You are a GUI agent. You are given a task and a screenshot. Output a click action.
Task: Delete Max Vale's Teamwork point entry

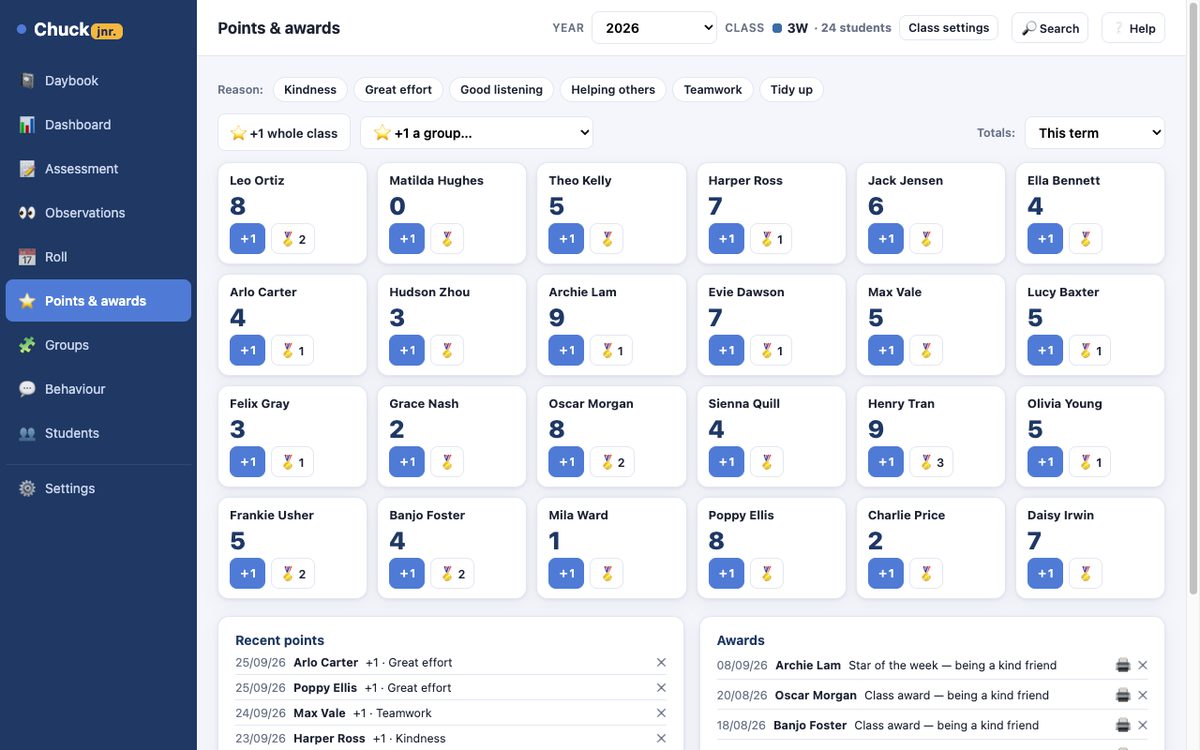(661, 714)
